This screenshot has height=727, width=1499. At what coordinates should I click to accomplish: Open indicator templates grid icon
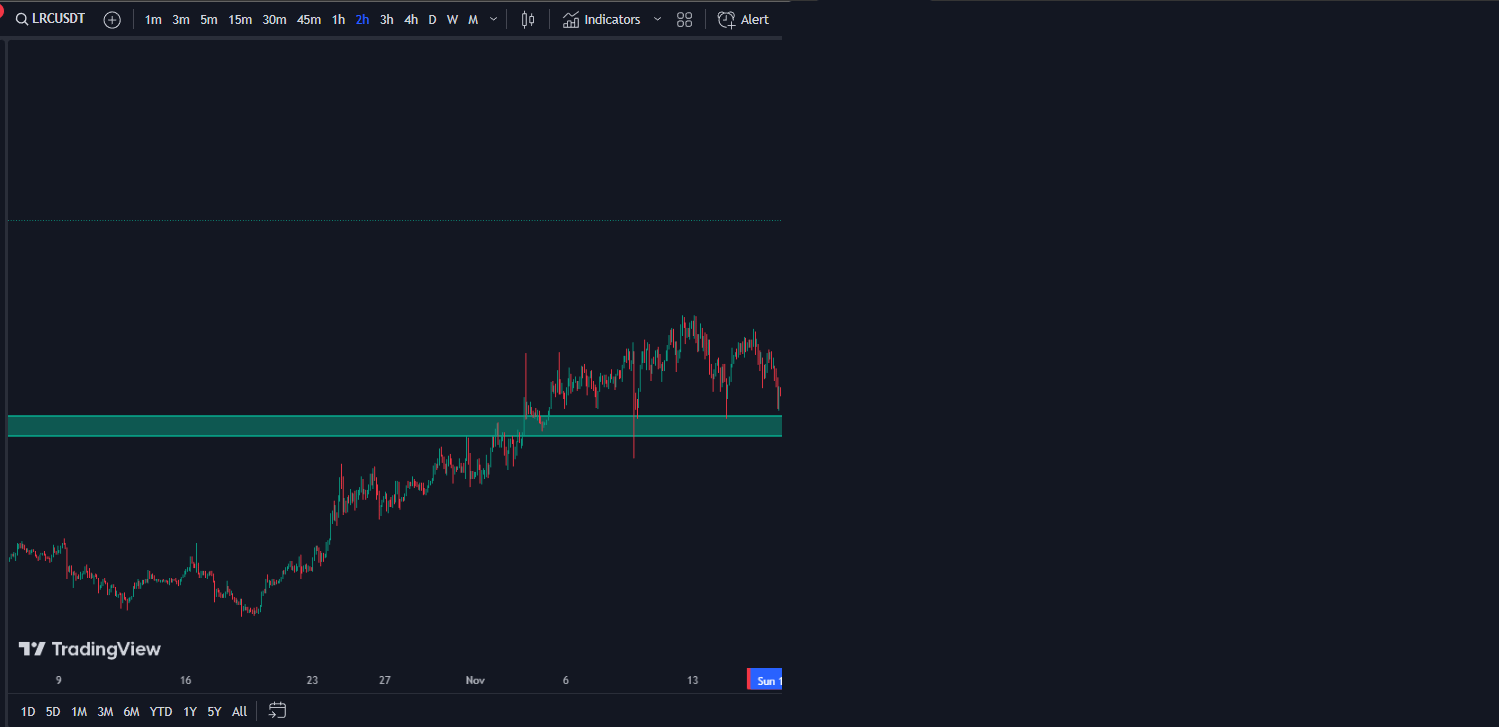pos(684,20)
